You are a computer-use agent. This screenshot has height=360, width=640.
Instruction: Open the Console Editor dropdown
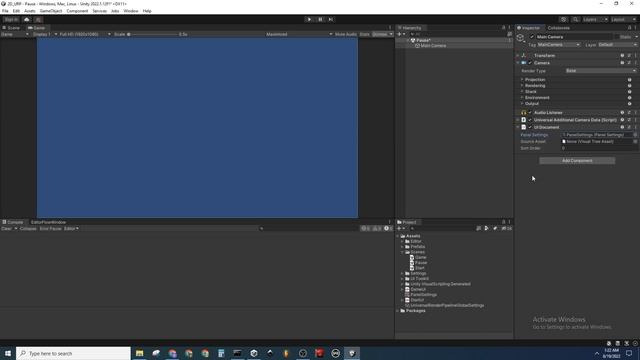[71, 229]
